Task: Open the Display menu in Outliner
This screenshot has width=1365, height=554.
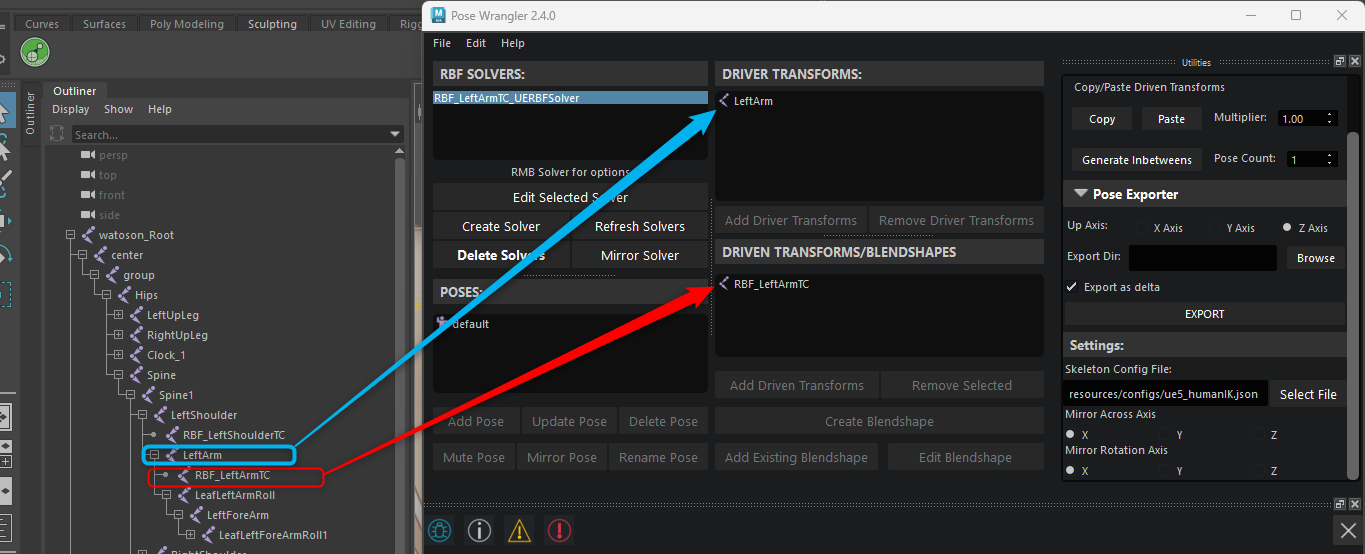Action: coord(71,109)
